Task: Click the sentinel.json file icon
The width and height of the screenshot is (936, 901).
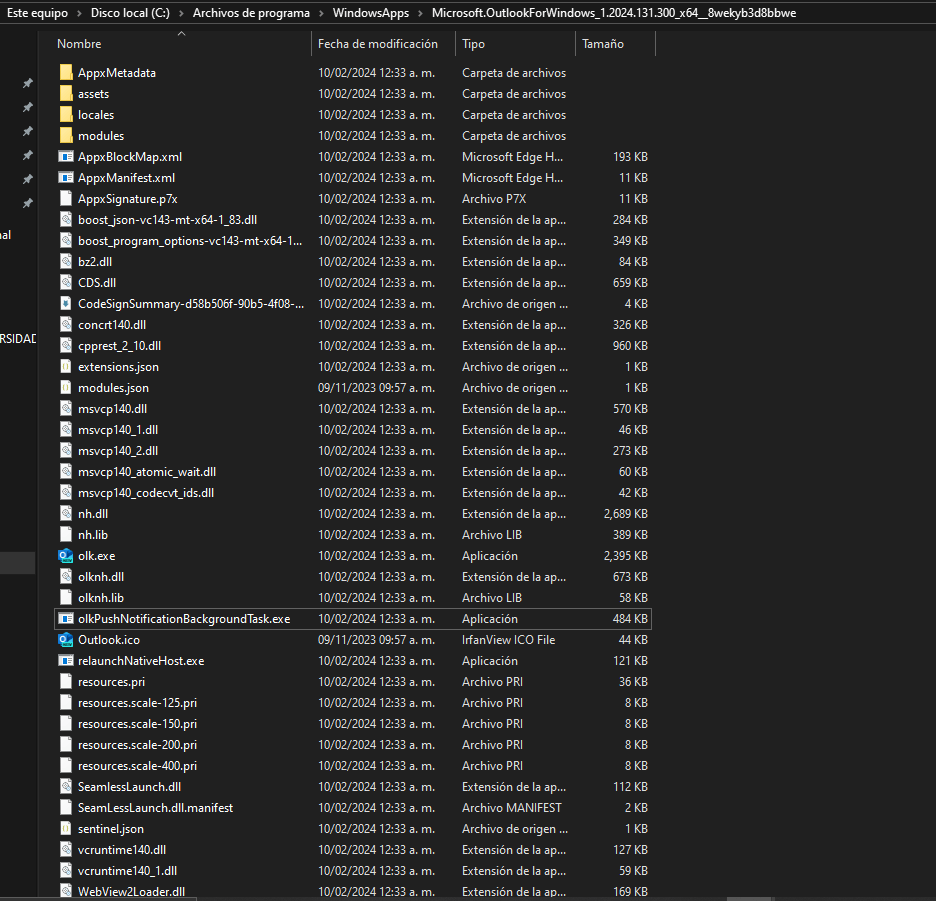Action: click(x=66, y=829)
